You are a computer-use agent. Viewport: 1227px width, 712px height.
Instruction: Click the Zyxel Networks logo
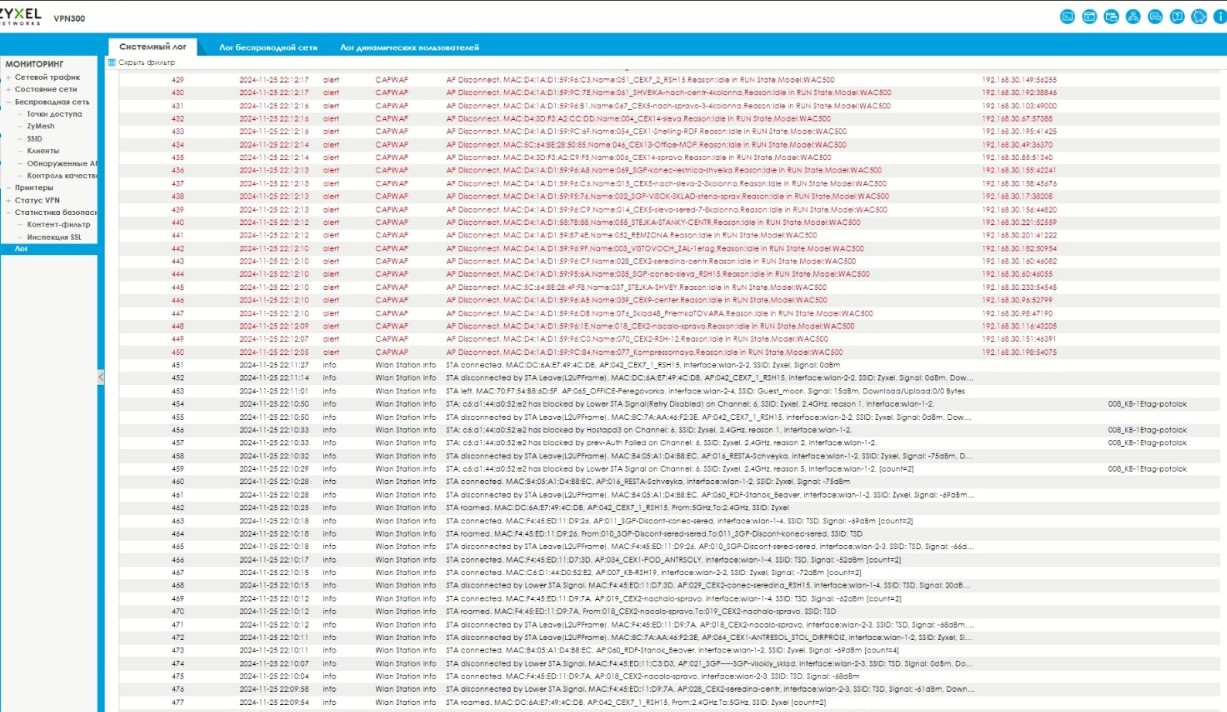coord(21,17)
